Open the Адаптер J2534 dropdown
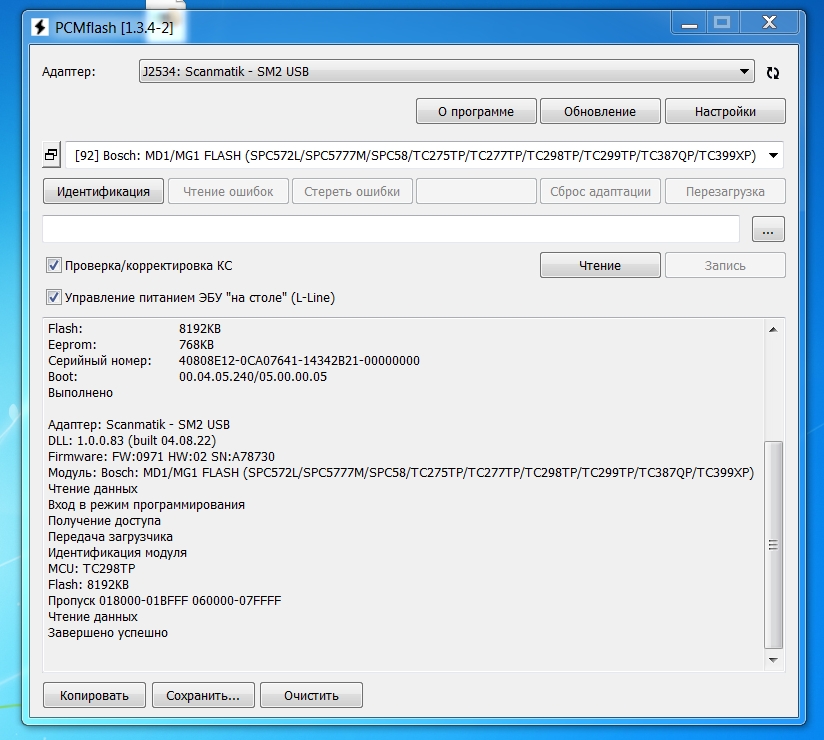Viewport: 824px width, 740px height. [x=446, y=71]
